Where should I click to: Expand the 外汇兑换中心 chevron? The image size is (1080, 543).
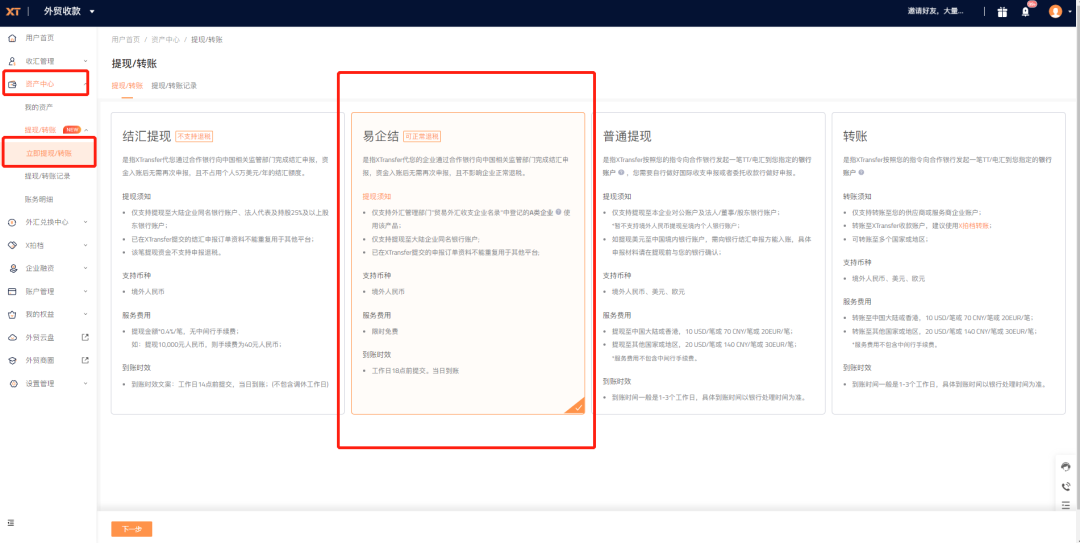[85, 222]
